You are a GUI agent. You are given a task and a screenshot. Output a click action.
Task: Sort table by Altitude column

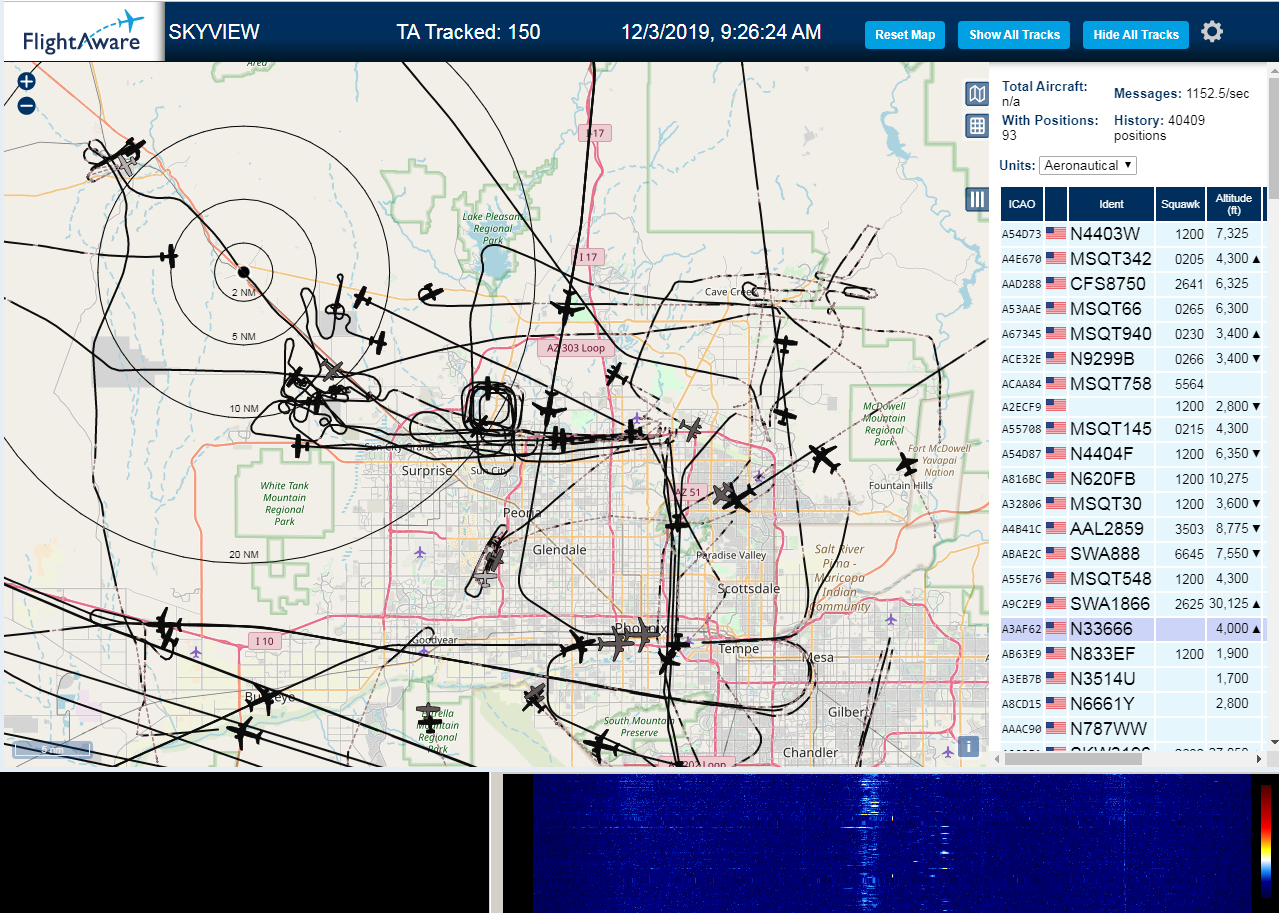(1234, 204)
